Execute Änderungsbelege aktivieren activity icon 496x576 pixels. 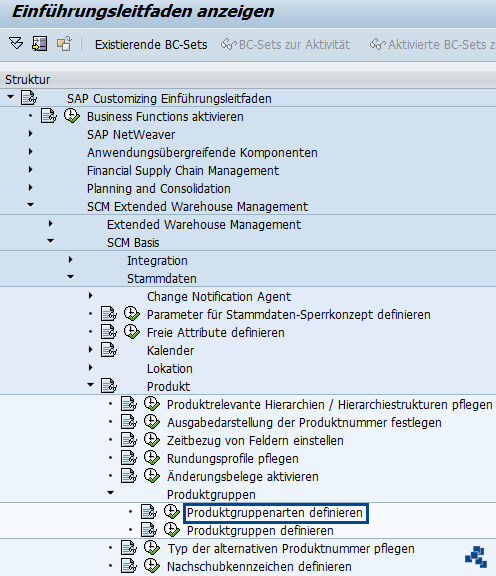152,476
